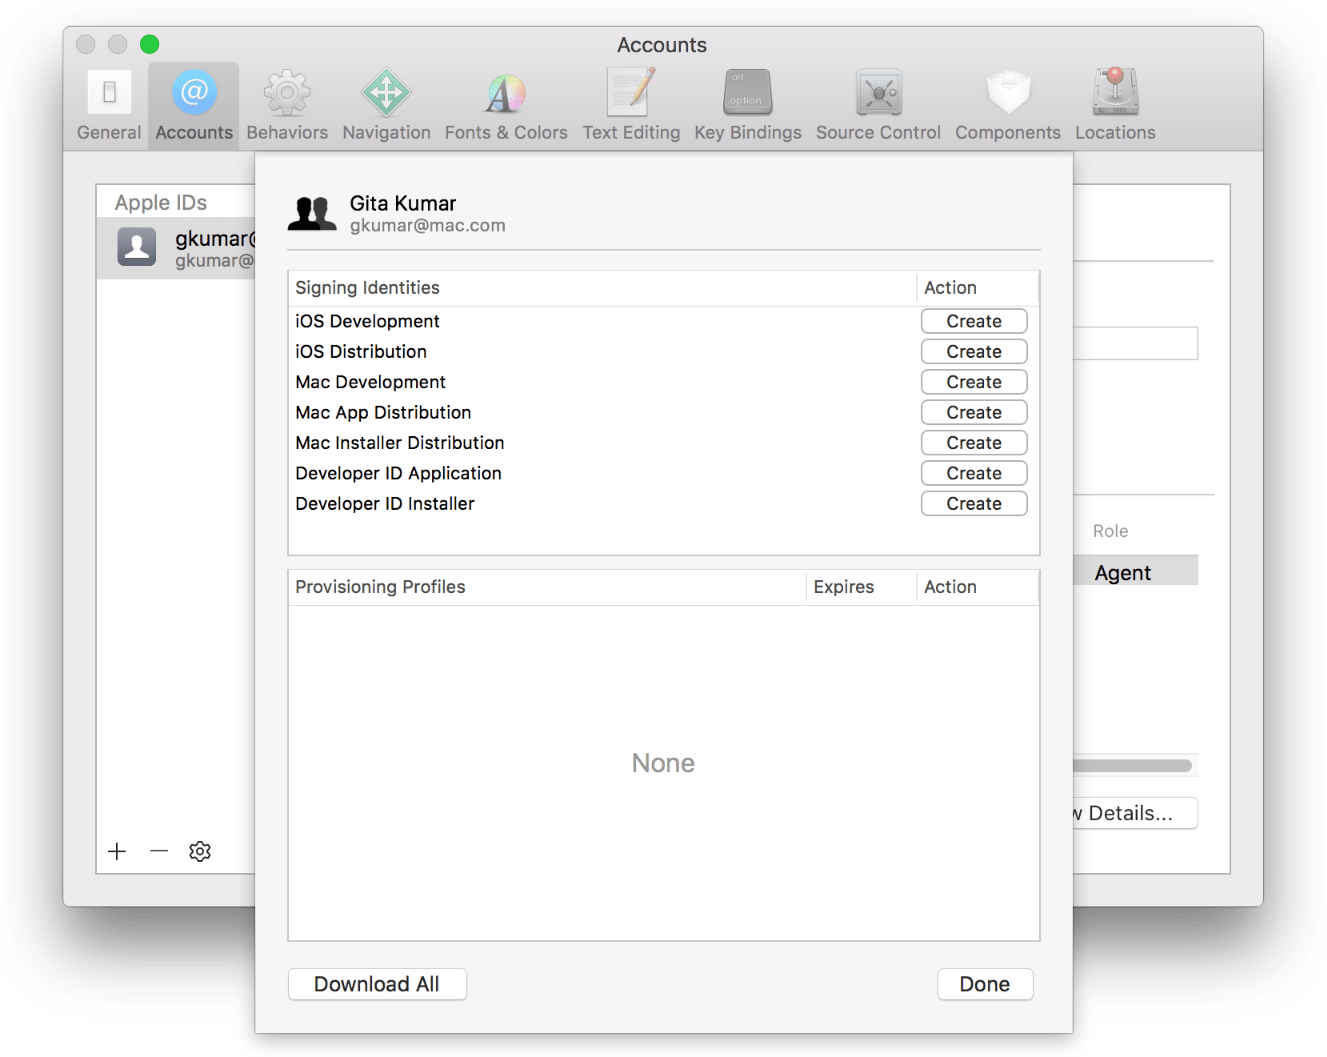Create a Developer ID Application identity

pyautogui.click(x=973, y=472)
